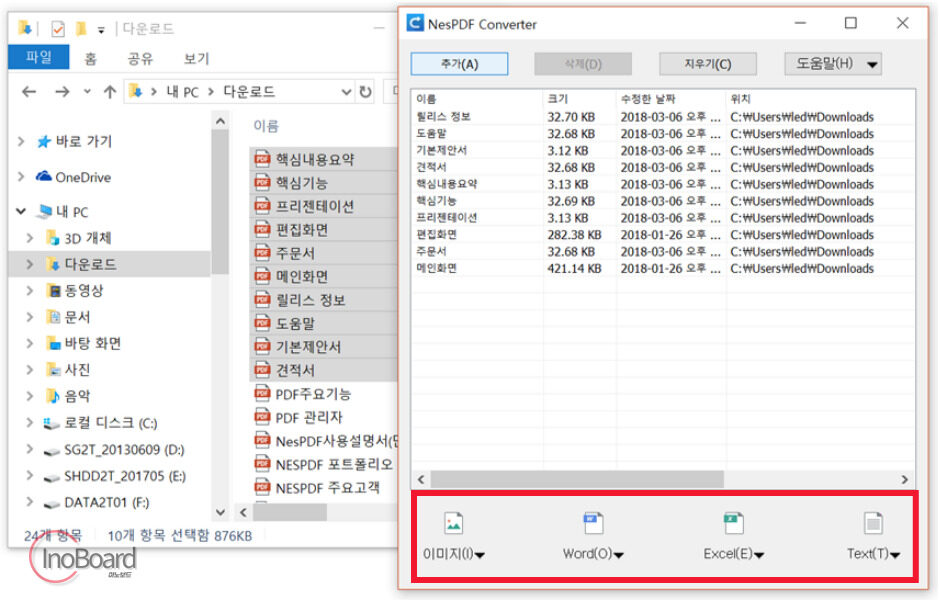The image size is (940, 600).
Task: Select the 프리젠테이션 PDF file icon in Explorer
Action: pyautogui.click(x=262, y=206)
